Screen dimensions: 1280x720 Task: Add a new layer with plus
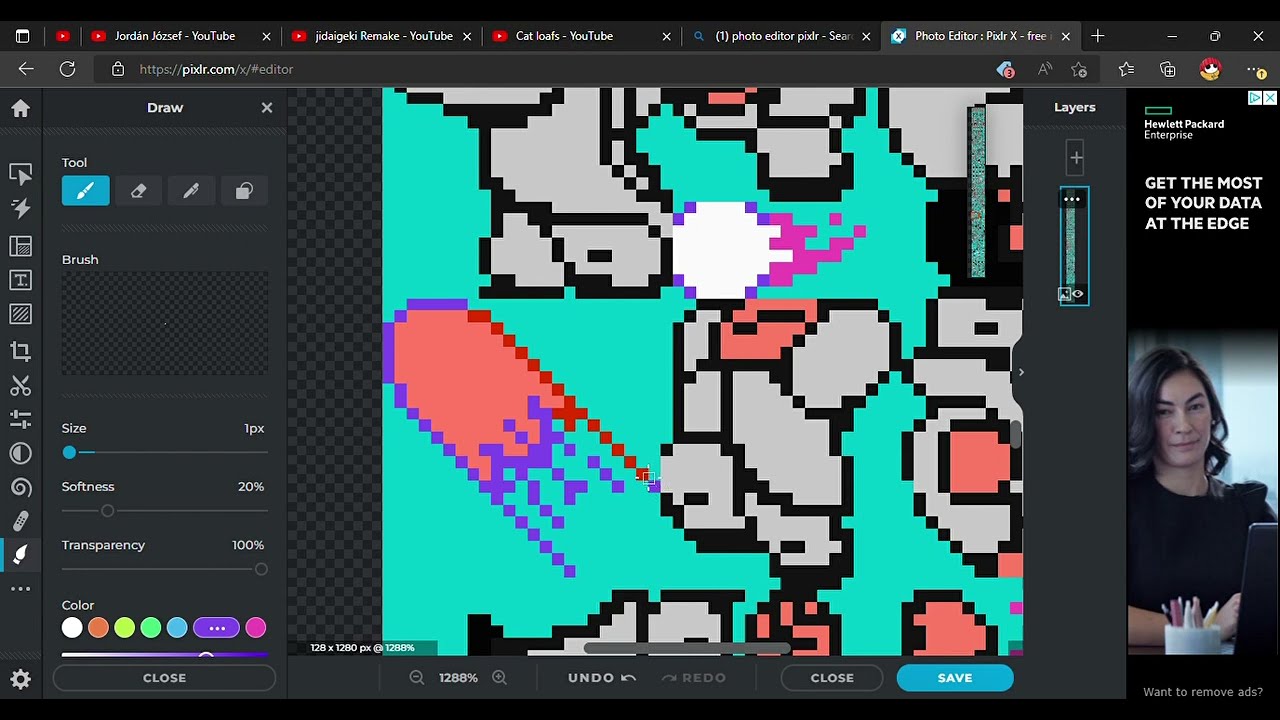coord(1075,157)
